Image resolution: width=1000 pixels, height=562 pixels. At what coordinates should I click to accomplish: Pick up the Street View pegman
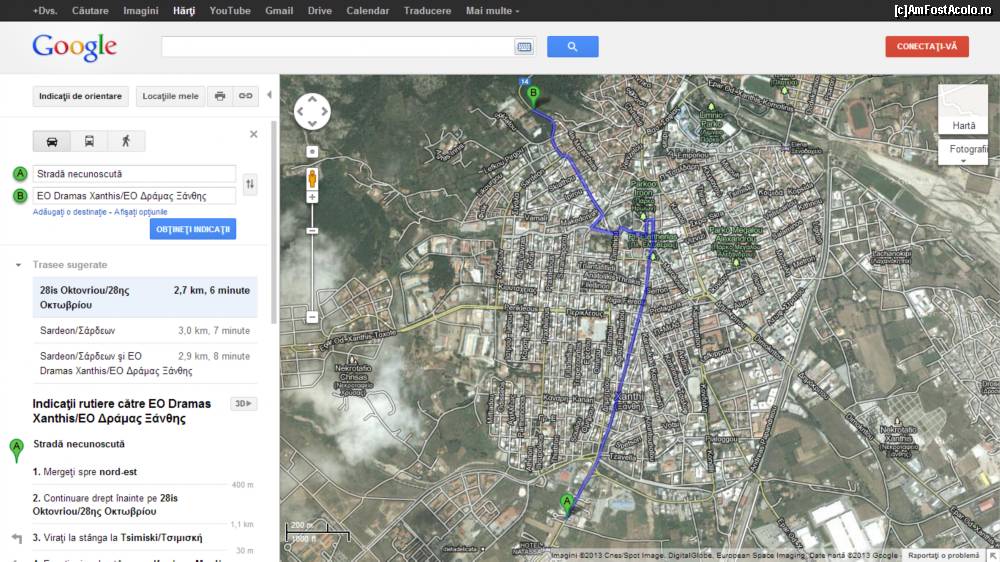tap(312, 178)
